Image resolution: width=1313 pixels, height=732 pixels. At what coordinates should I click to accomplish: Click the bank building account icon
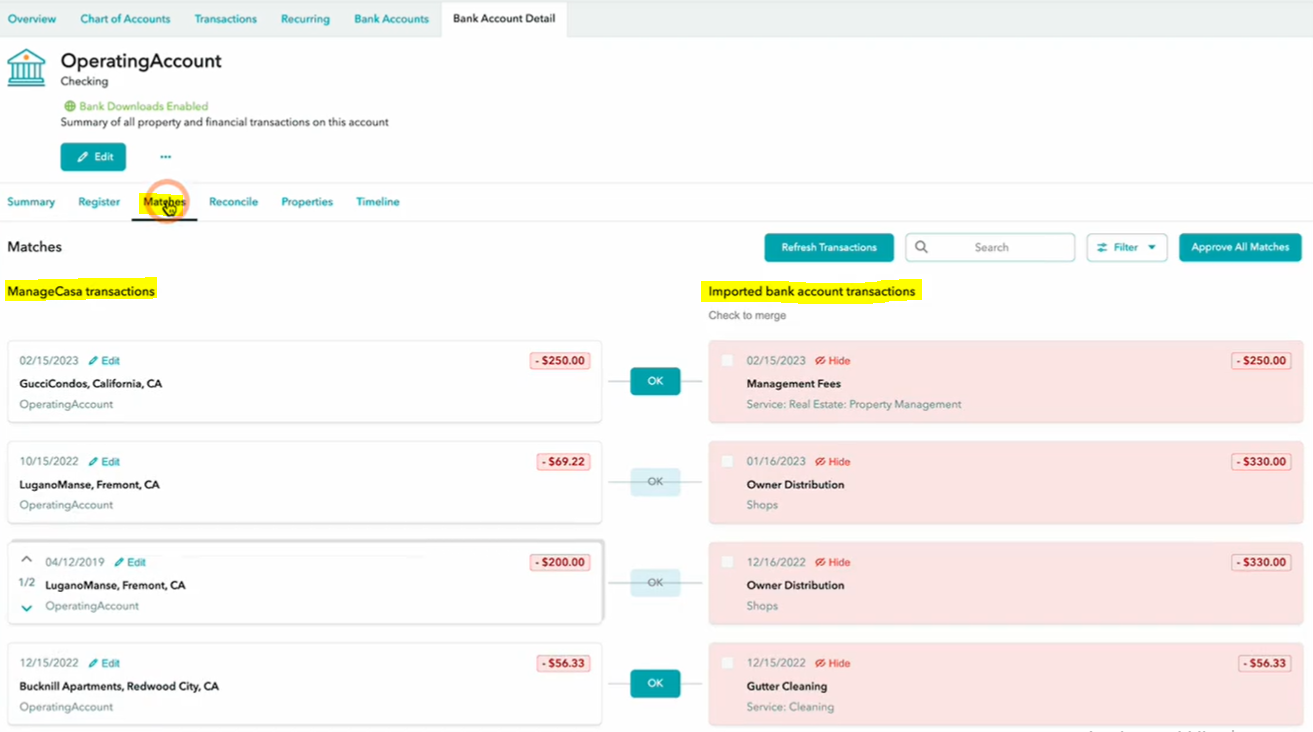(26, 68)
